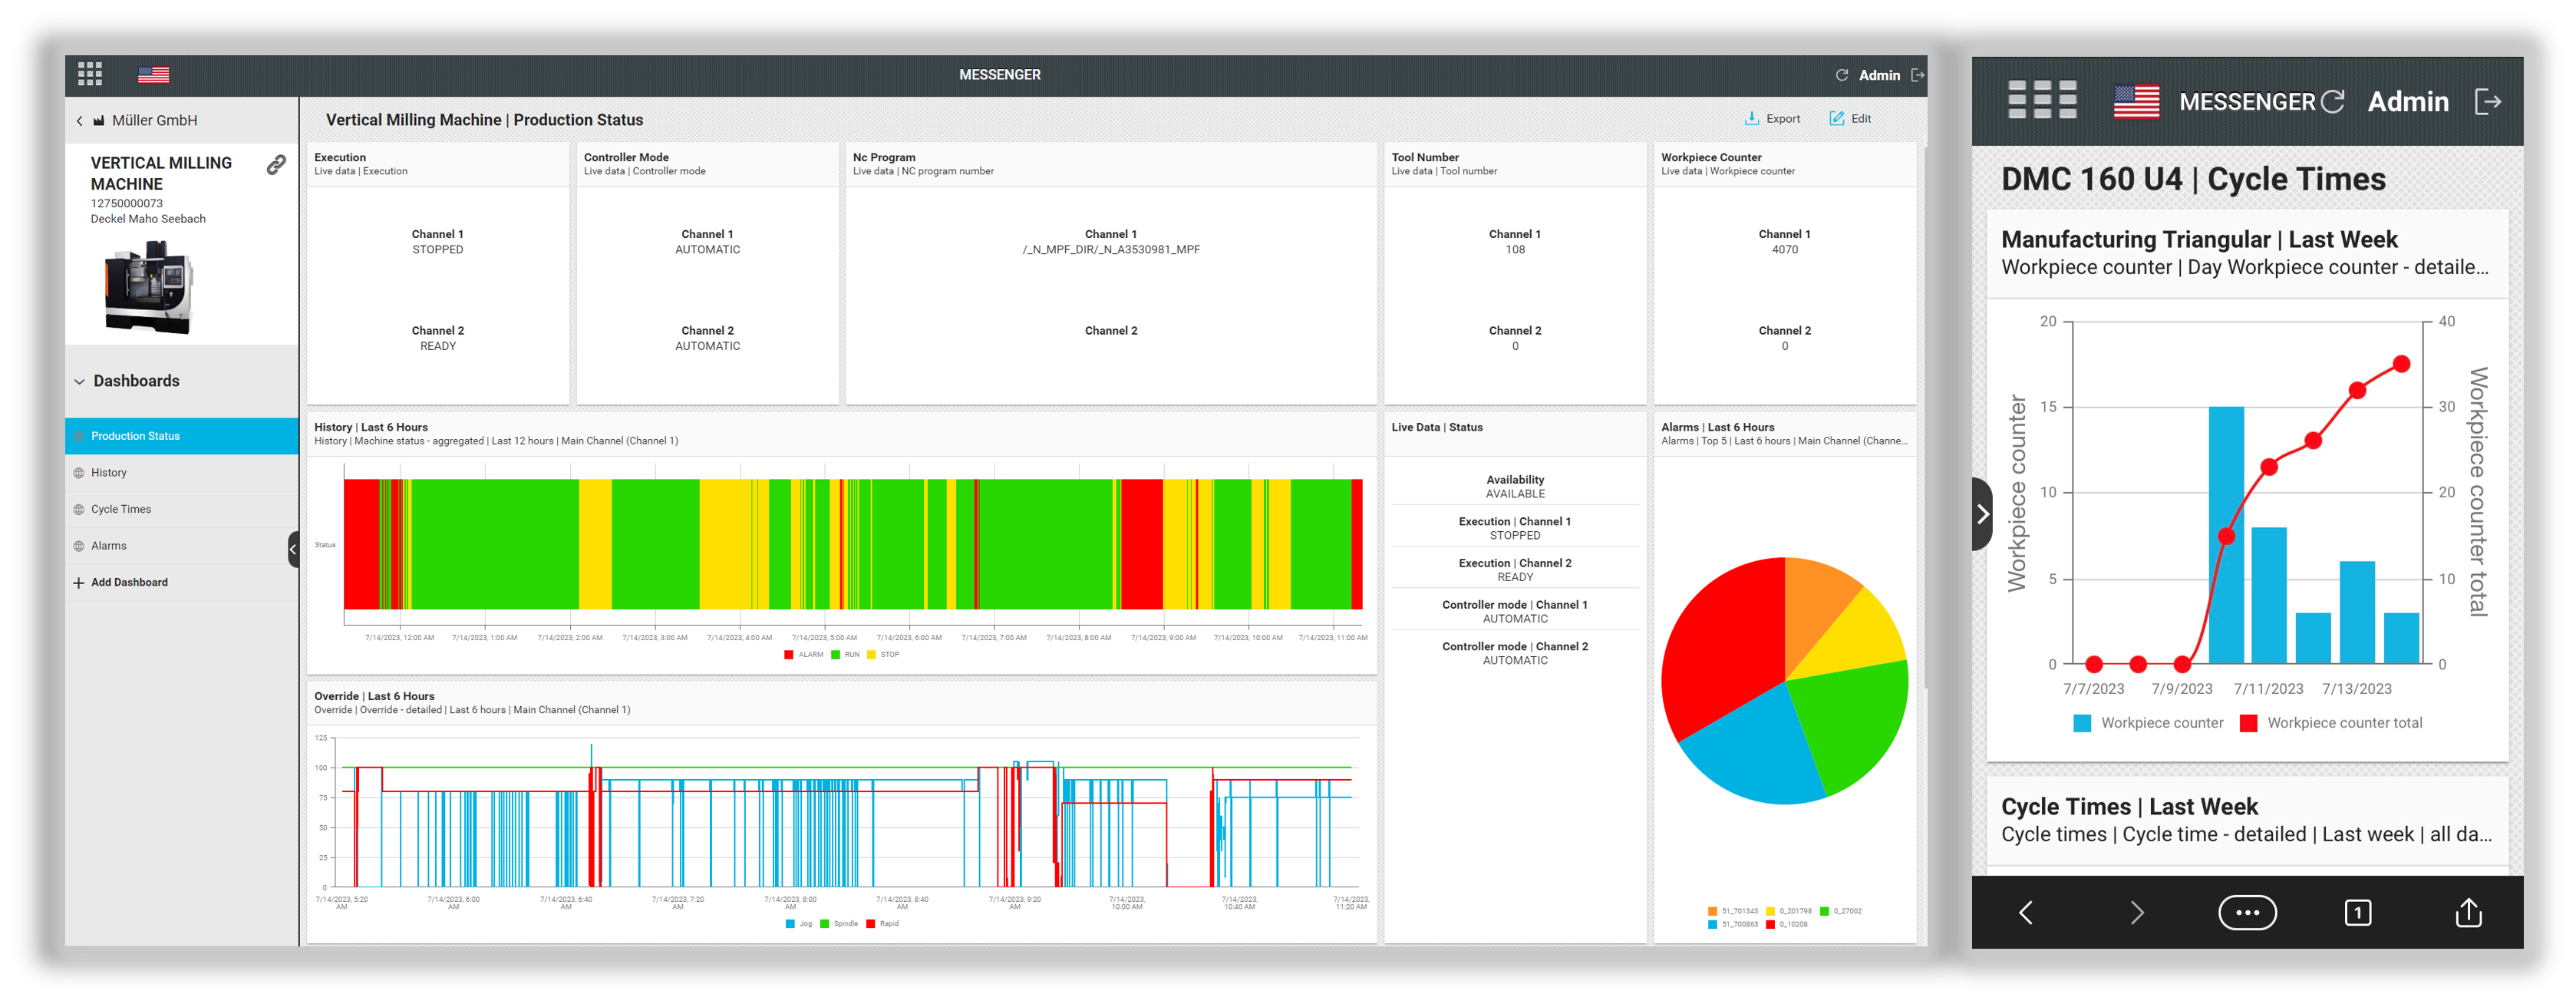This screenshot has height=1004, width=2576.
Task: Toggle Workpiece counter legend in mobile chart
Action: 2148,723
